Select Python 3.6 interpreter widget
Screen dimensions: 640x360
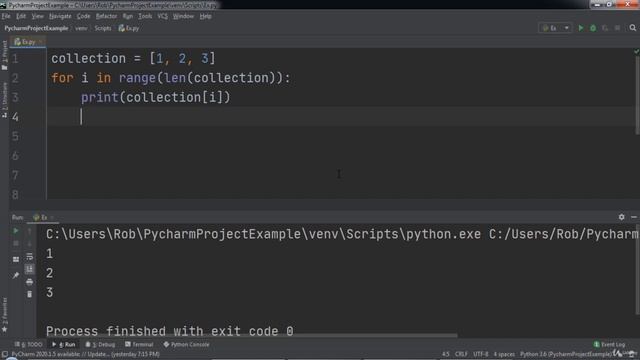click(x=566, y=354)
